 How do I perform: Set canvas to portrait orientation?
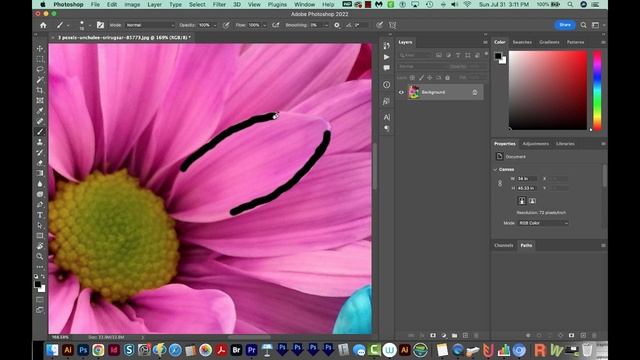coord(522,201)
